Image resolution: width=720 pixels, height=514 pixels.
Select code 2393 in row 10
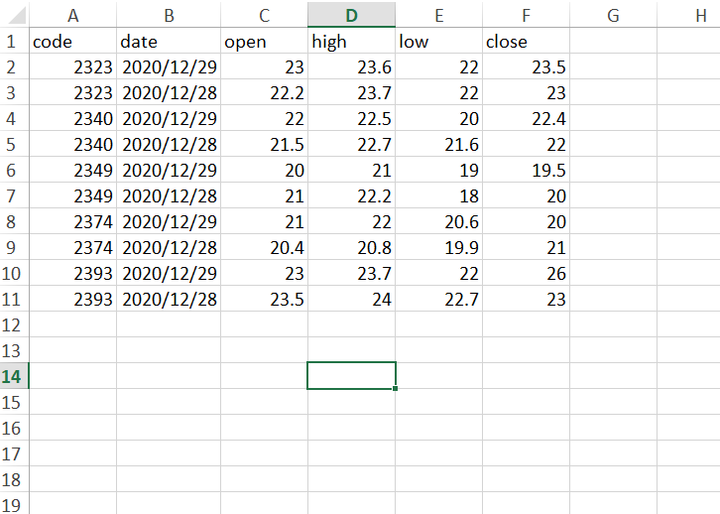coord(73,273)
